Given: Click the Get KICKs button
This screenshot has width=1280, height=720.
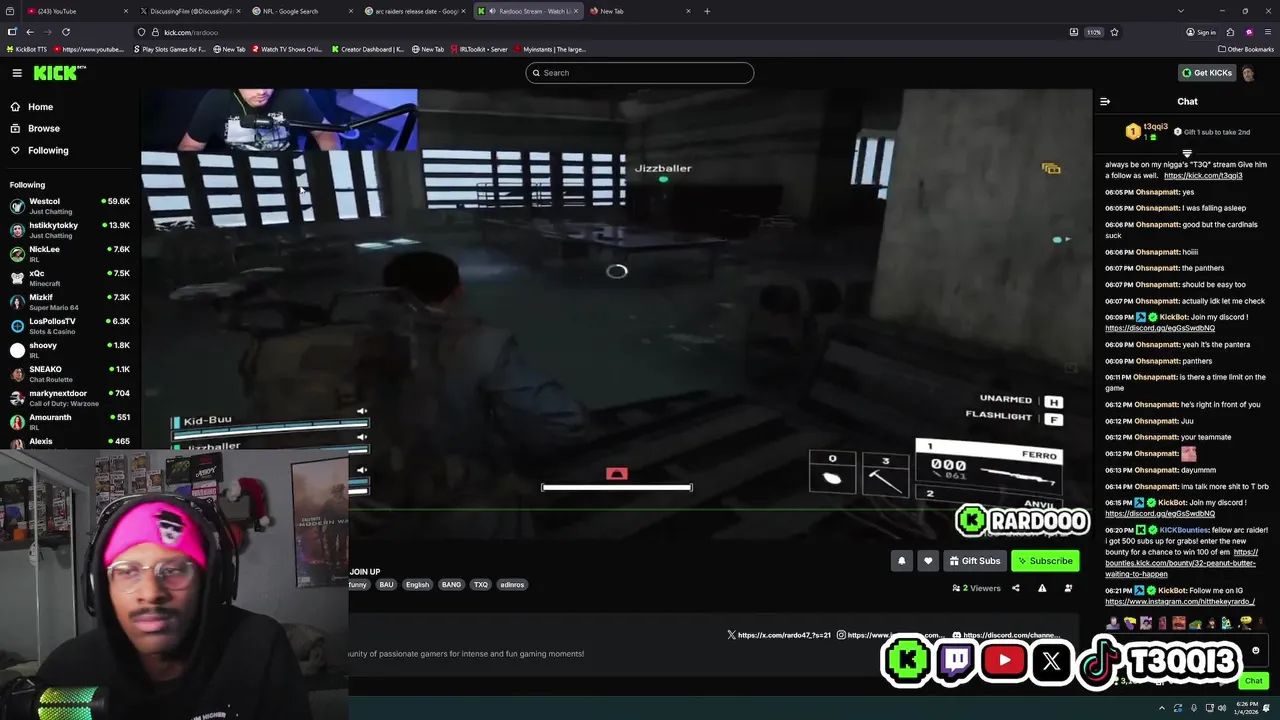Looking at the screenshot, I should [1207, 73].
